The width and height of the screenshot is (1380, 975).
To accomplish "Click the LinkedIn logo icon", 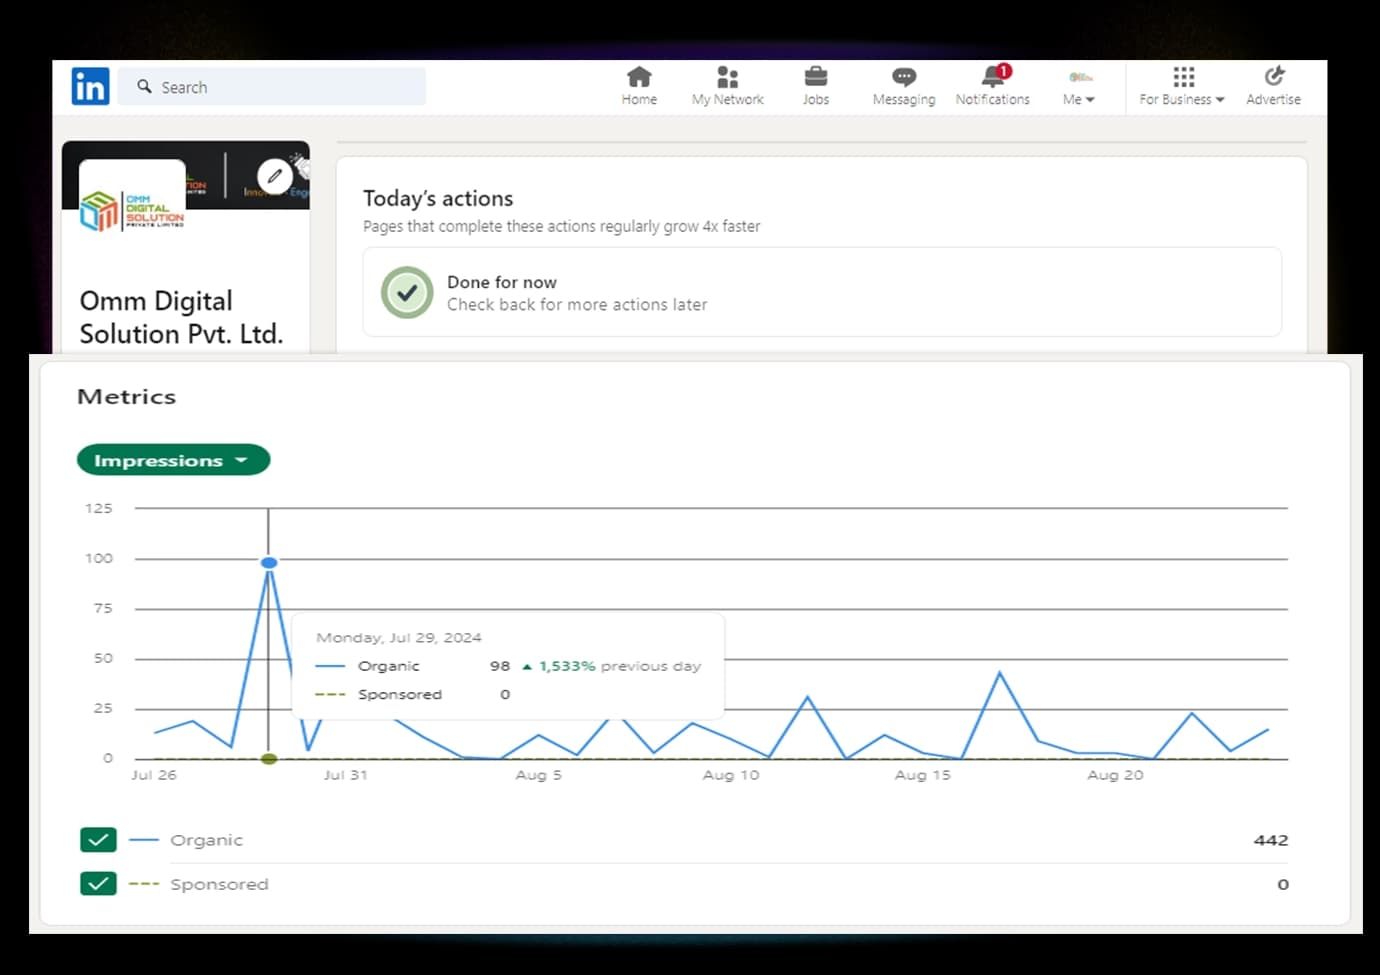I will coord(90,87).
